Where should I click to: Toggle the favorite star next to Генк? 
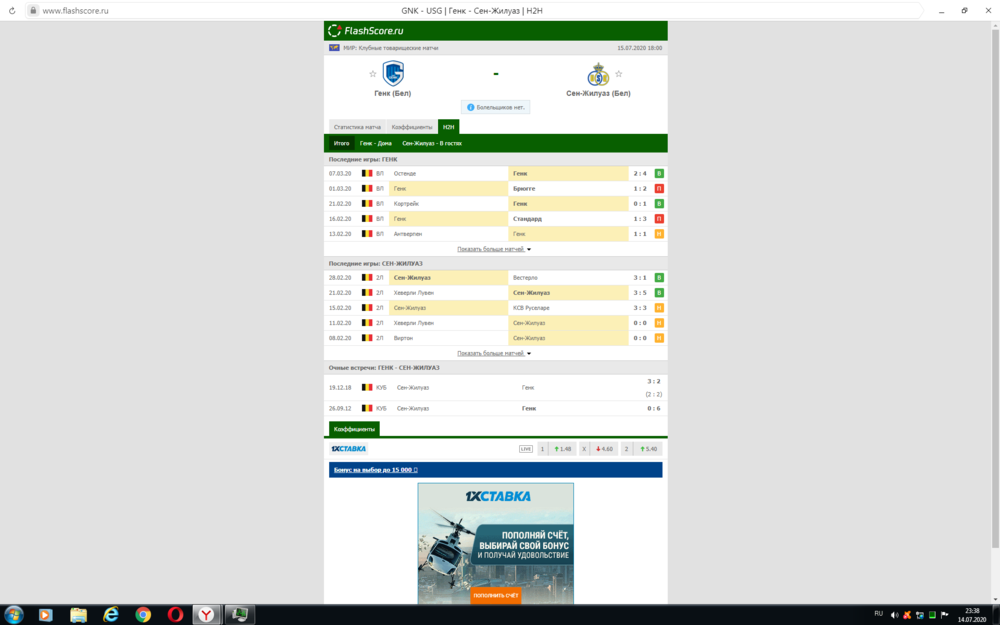click(x=373, y=74)
